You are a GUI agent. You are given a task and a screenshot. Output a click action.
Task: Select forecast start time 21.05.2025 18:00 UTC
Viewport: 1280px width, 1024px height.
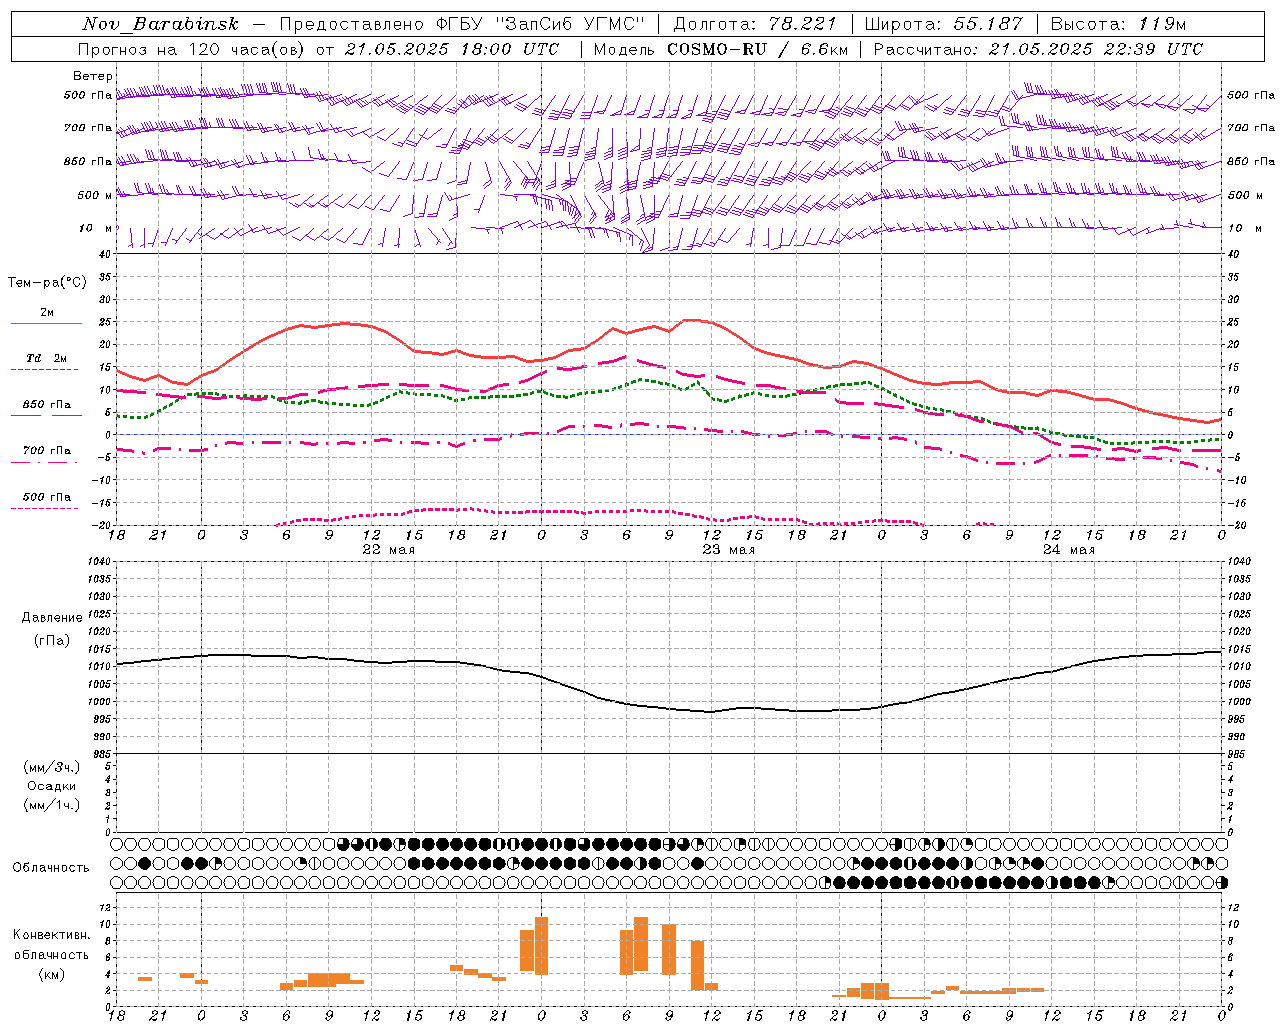(451, 49)
